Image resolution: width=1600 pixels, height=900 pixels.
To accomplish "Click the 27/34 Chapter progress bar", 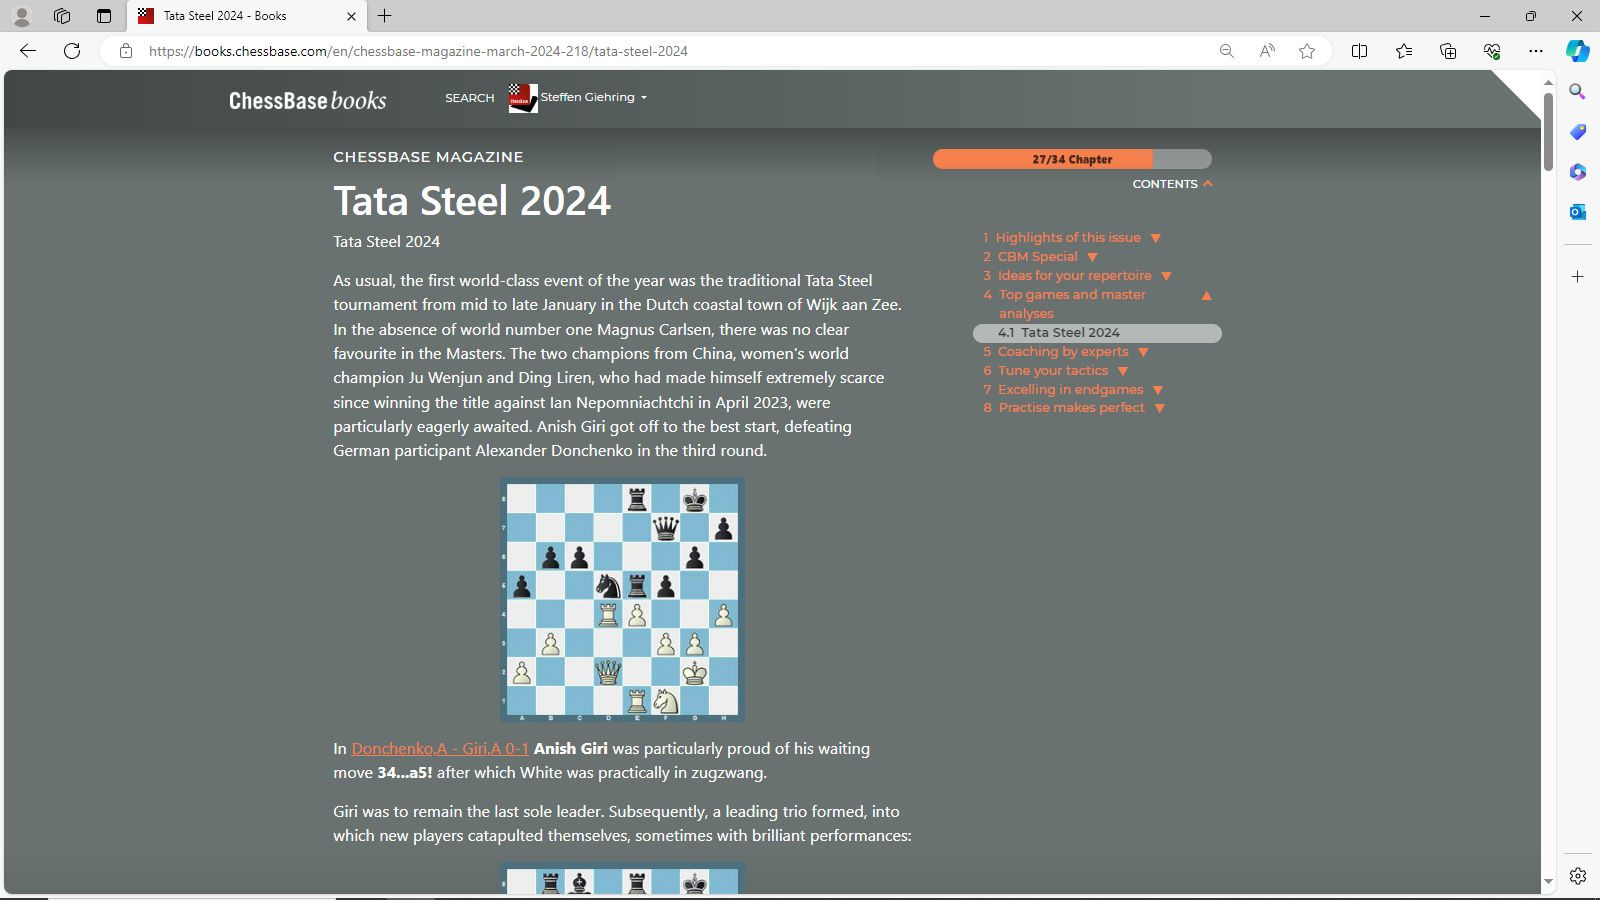I will pyautogui.click(x=1072, y=159).
